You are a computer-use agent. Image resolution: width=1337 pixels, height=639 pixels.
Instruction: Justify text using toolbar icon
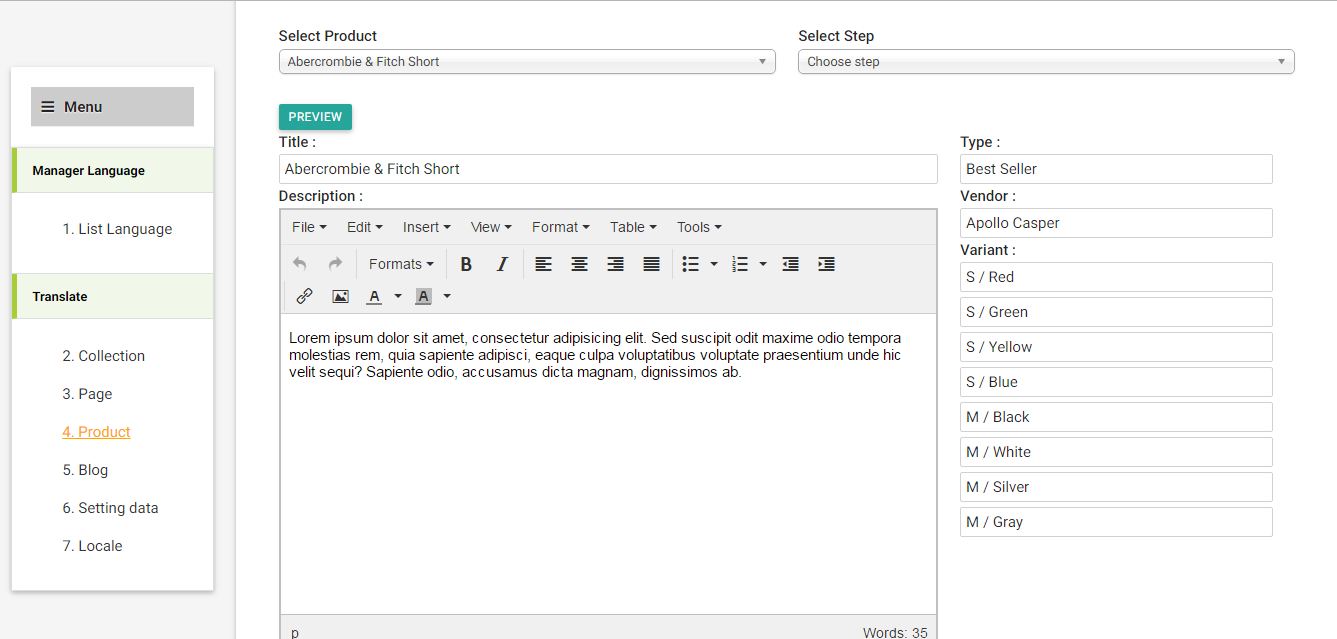[x=651, y=264]
